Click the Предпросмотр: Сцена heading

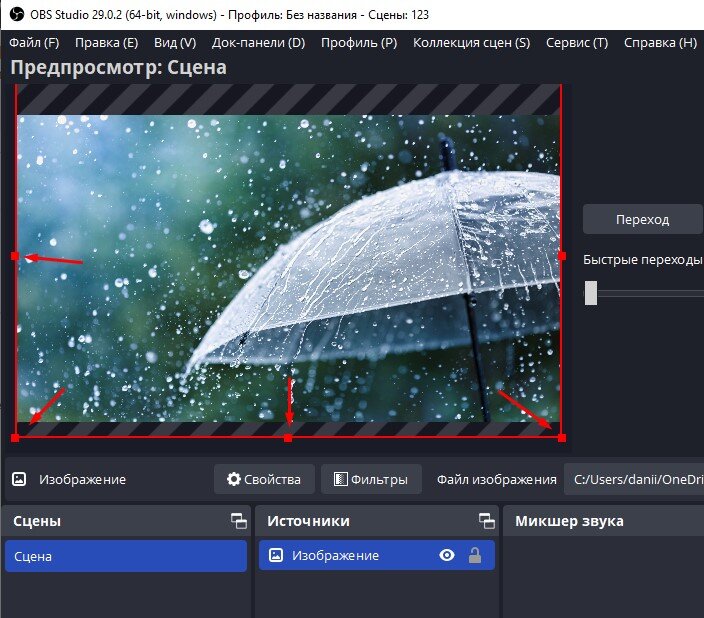click(x=119, y=67)
